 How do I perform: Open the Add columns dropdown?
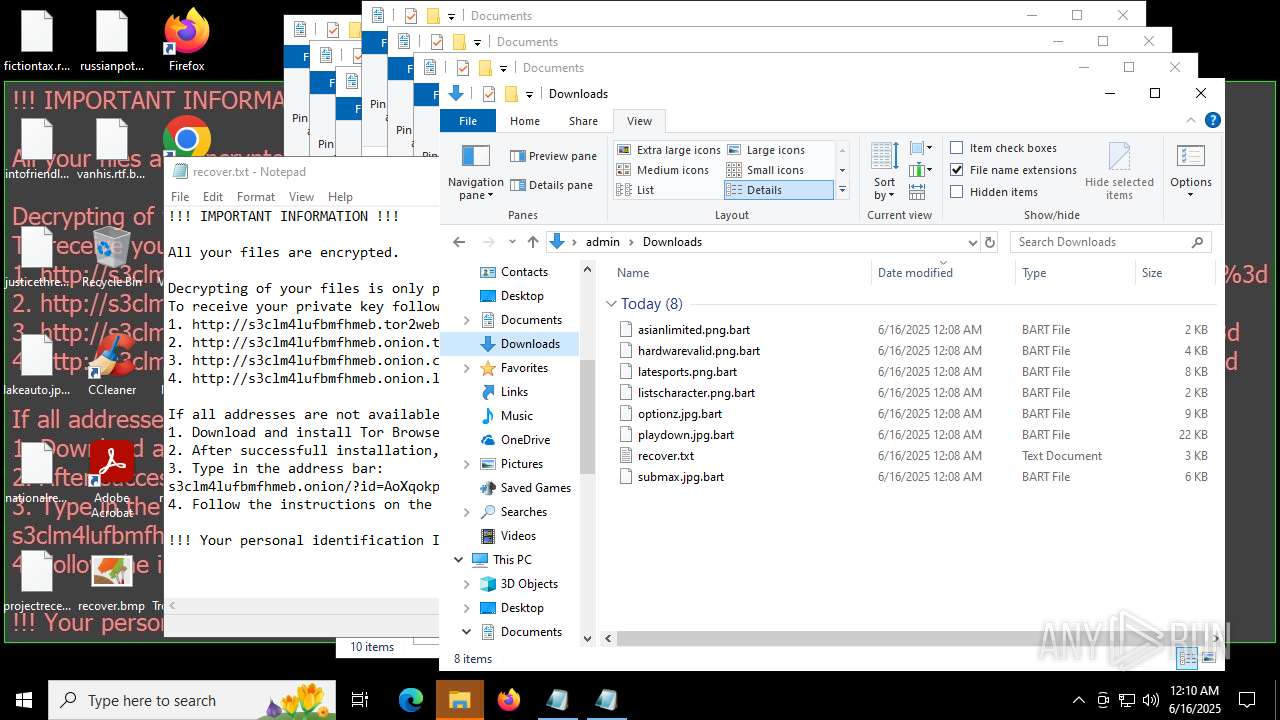921,170
